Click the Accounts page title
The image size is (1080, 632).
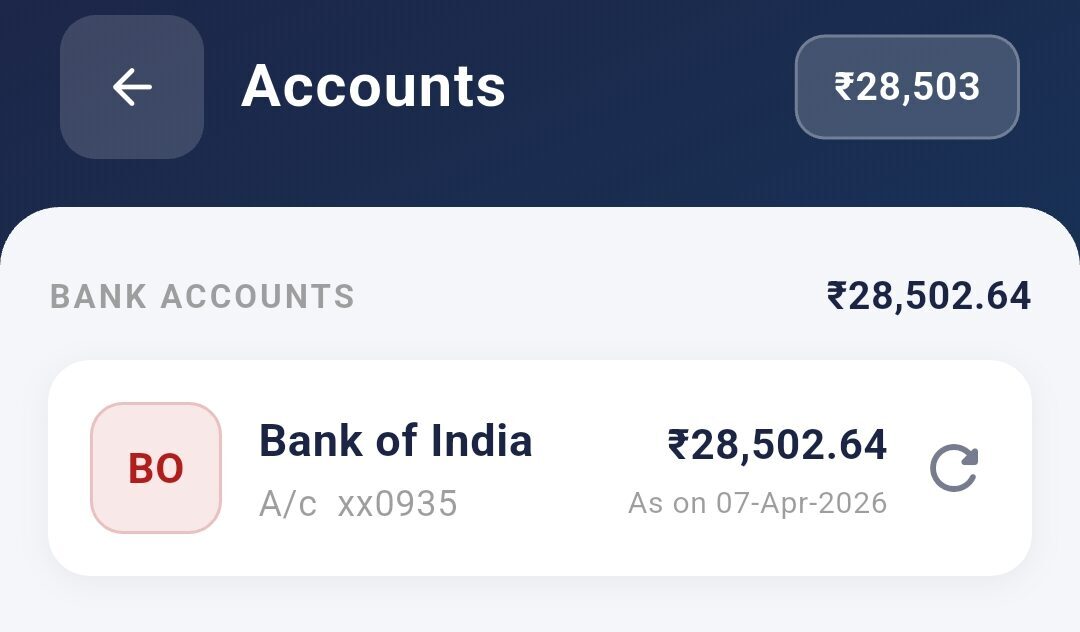click(x=373, y=86)
